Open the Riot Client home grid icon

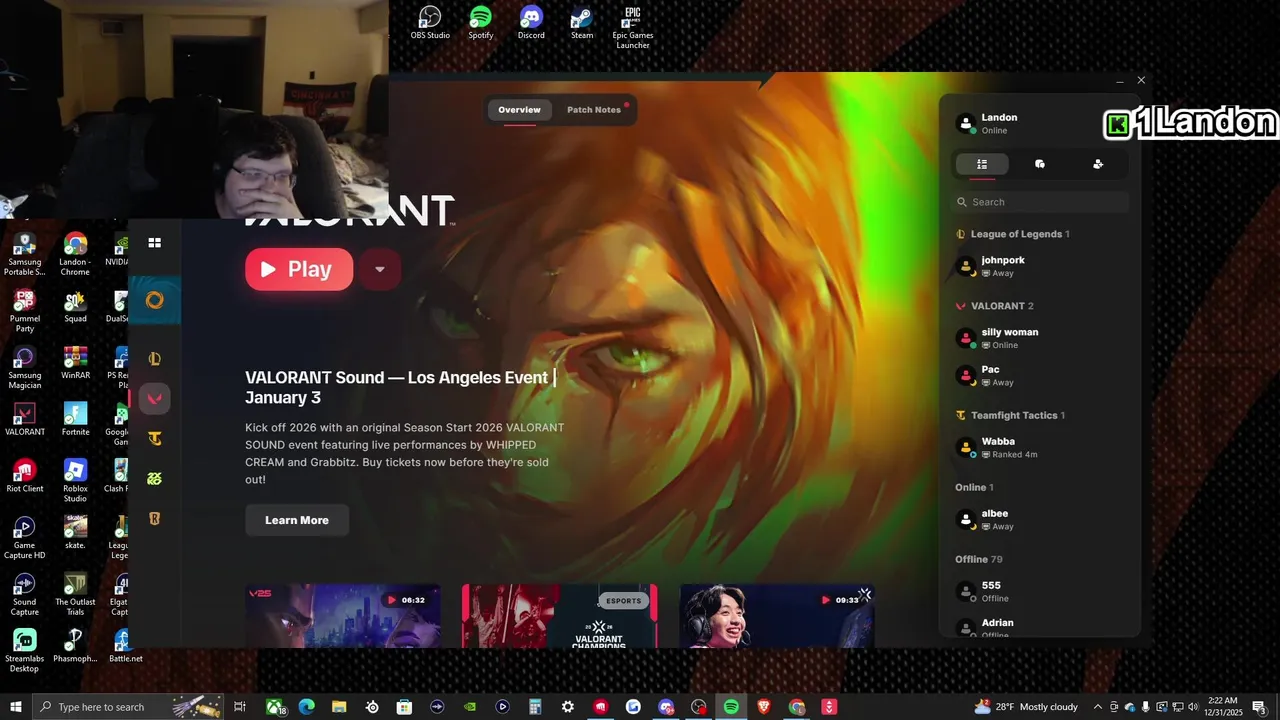[155, 242]
